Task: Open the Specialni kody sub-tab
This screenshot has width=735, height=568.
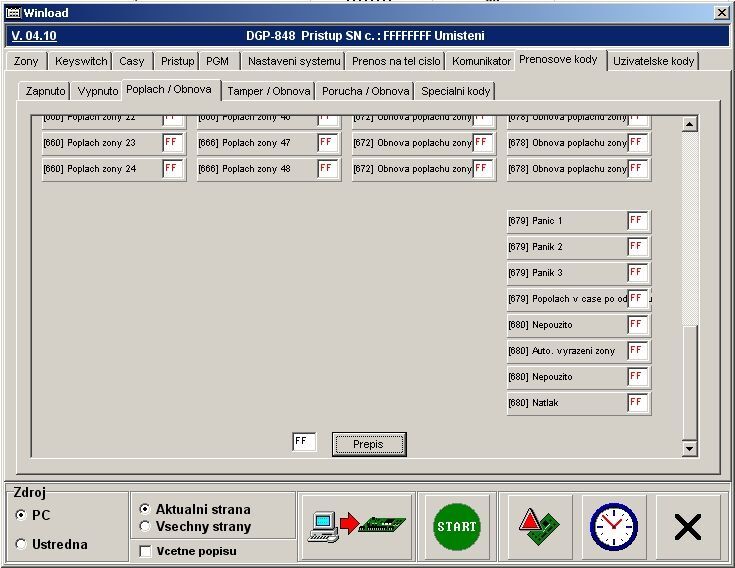Action: pos(455,91)
